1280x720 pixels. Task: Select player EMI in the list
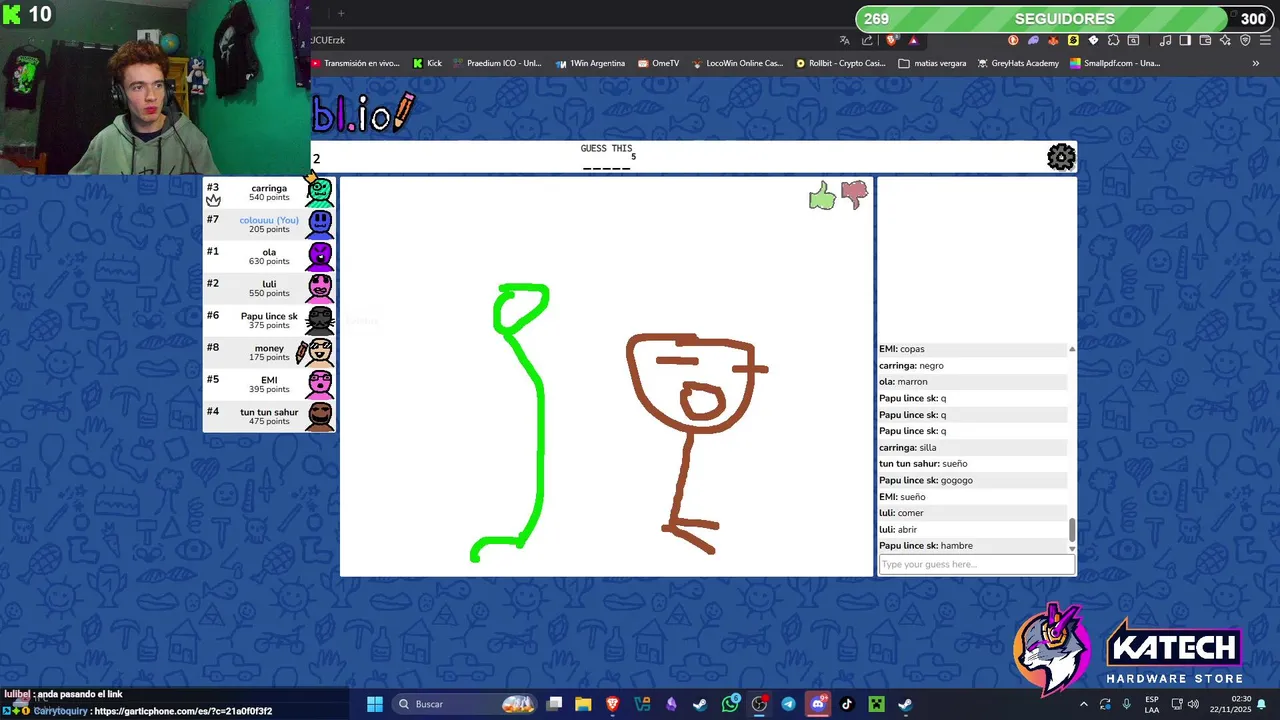coord(269,384)
